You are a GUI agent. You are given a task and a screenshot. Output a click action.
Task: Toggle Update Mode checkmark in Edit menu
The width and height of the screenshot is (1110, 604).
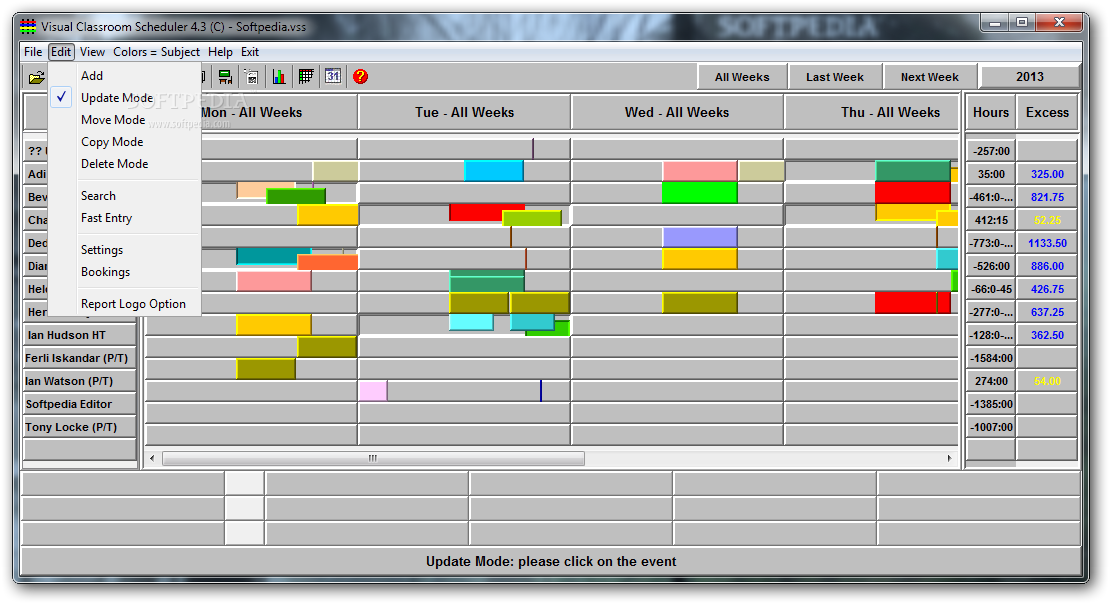tap(62, 97)
